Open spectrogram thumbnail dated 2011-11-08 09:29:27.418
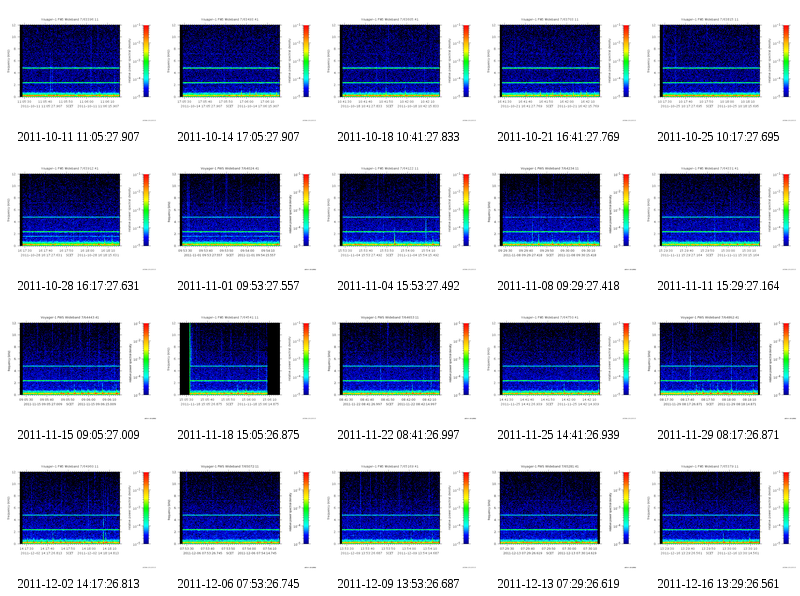 click(x=560, y=218)
